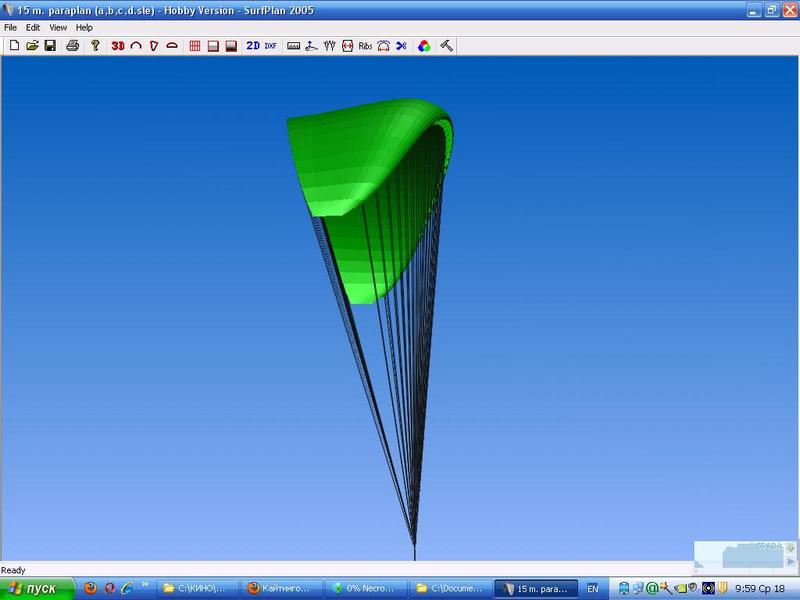Switch to the 0% Necro taskbar window
The image size is (800, 600).
pos(369,589)
